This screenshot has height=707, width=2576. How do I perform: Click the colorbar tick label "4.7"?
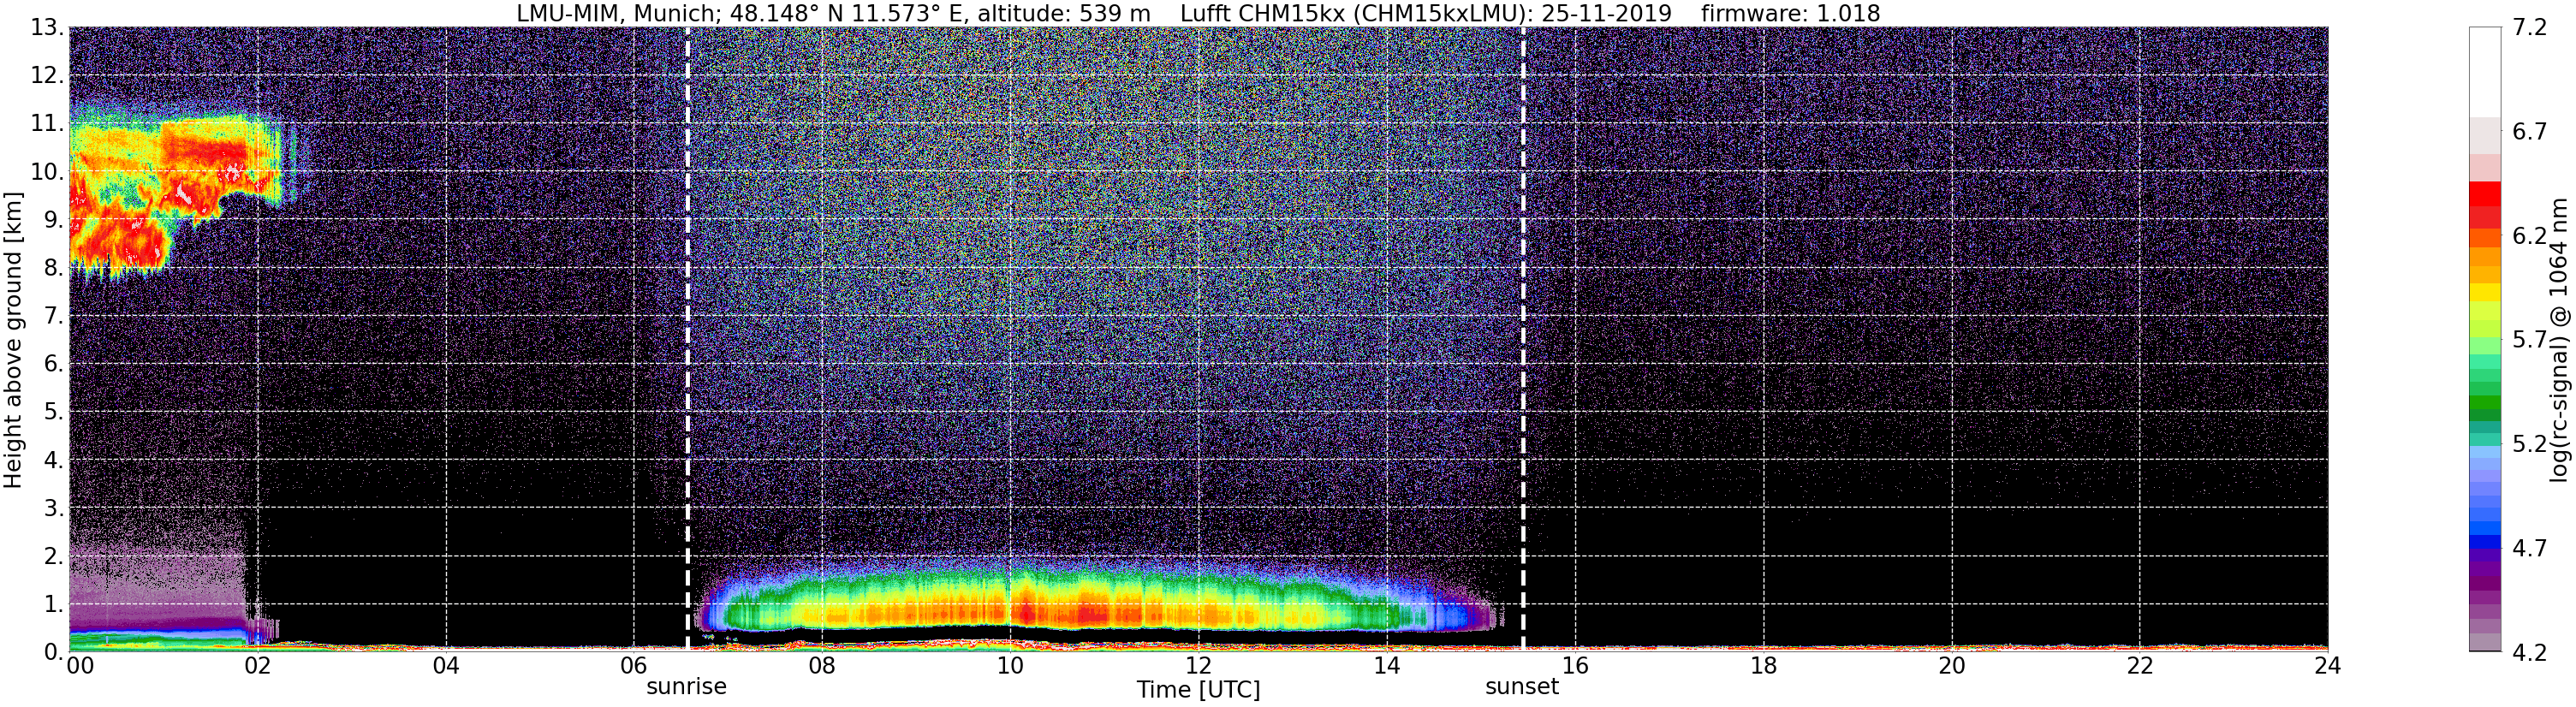2529,548
